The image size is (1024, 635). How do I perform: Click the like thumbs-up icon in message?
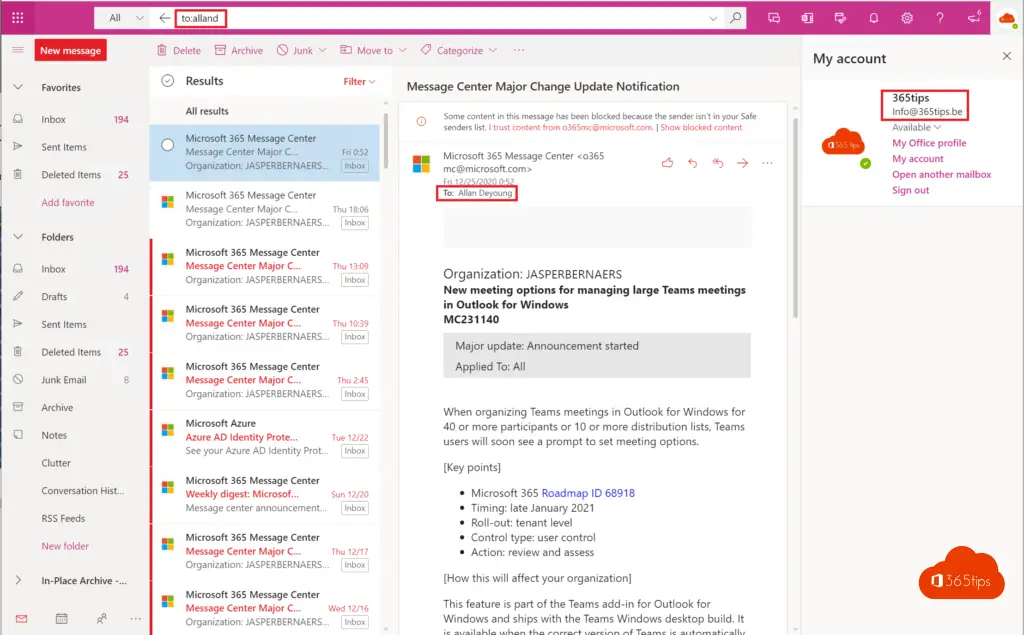[x=667, y=163]
